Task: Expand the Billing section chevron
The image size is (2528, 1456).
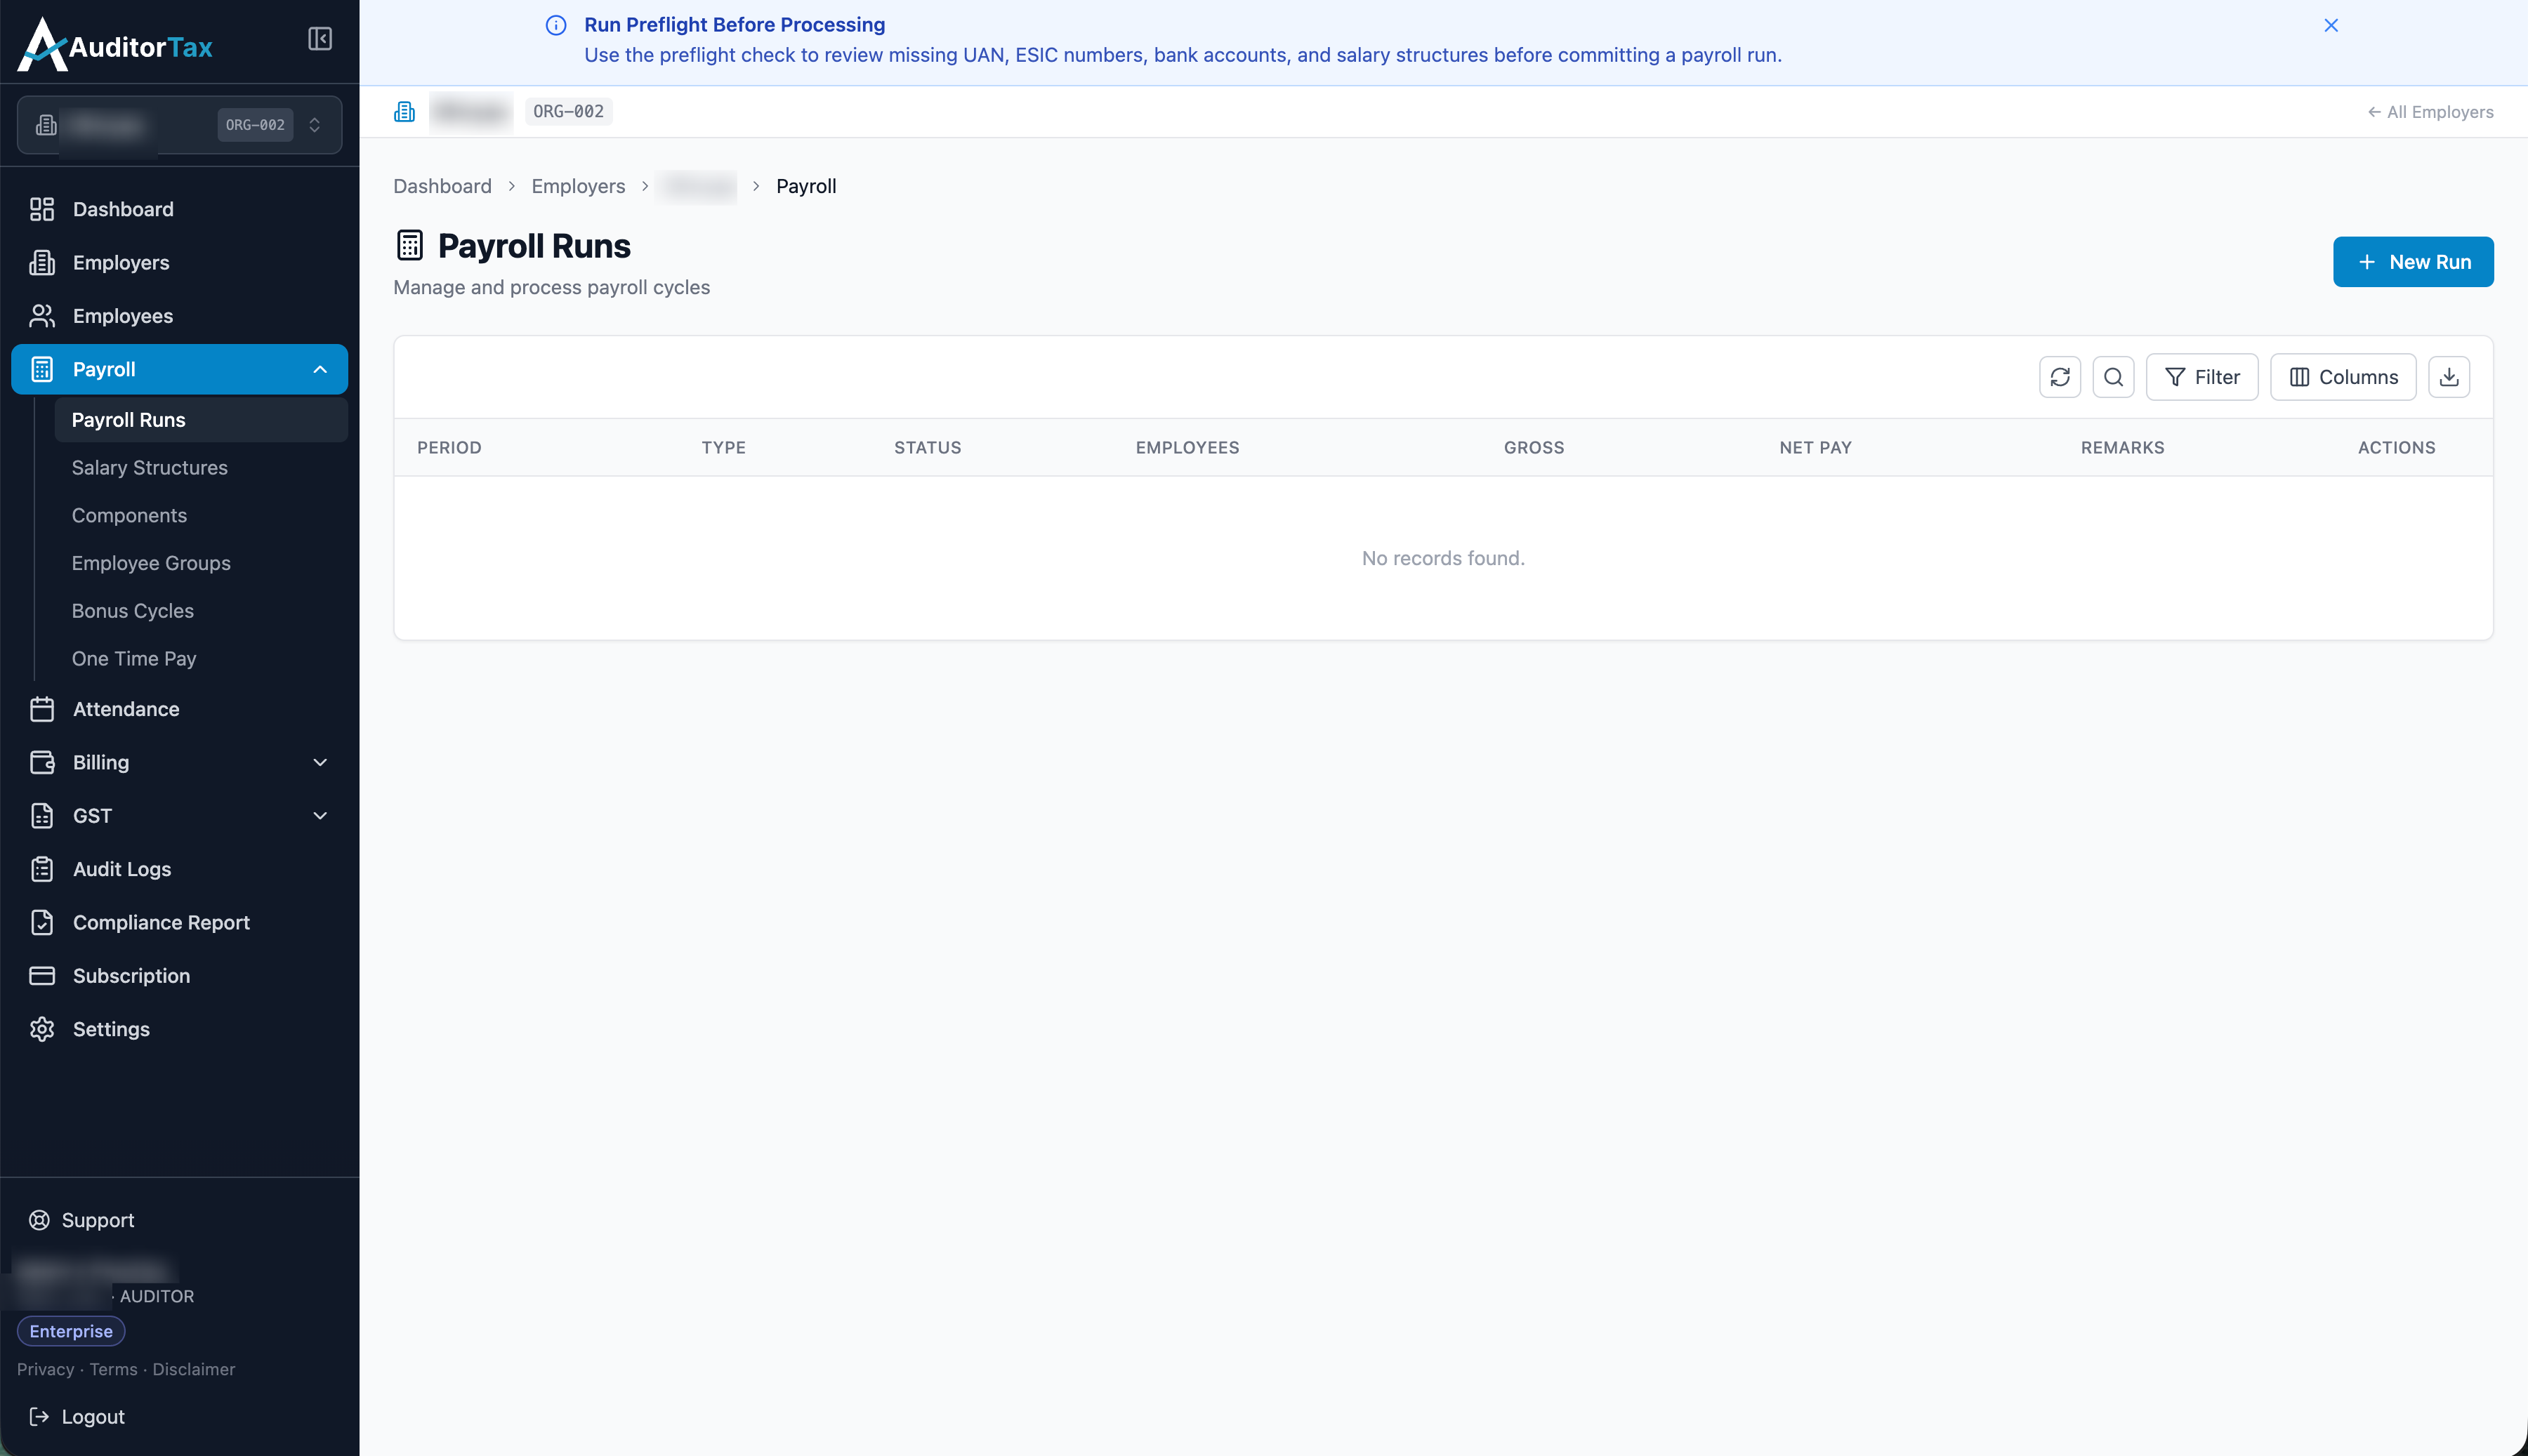Action: click(320, 762)
